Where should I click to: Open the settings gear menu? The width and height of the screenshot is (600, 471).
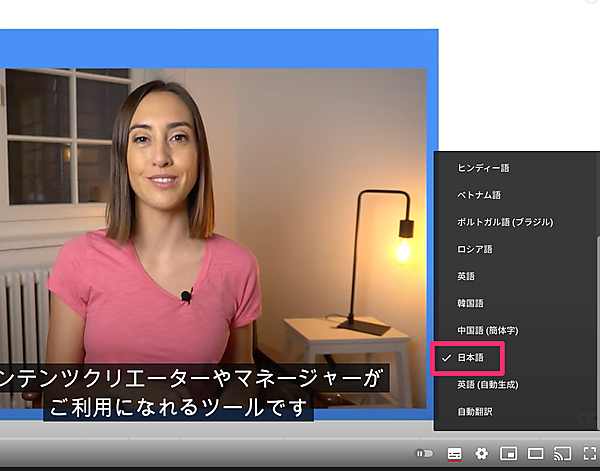481,454
